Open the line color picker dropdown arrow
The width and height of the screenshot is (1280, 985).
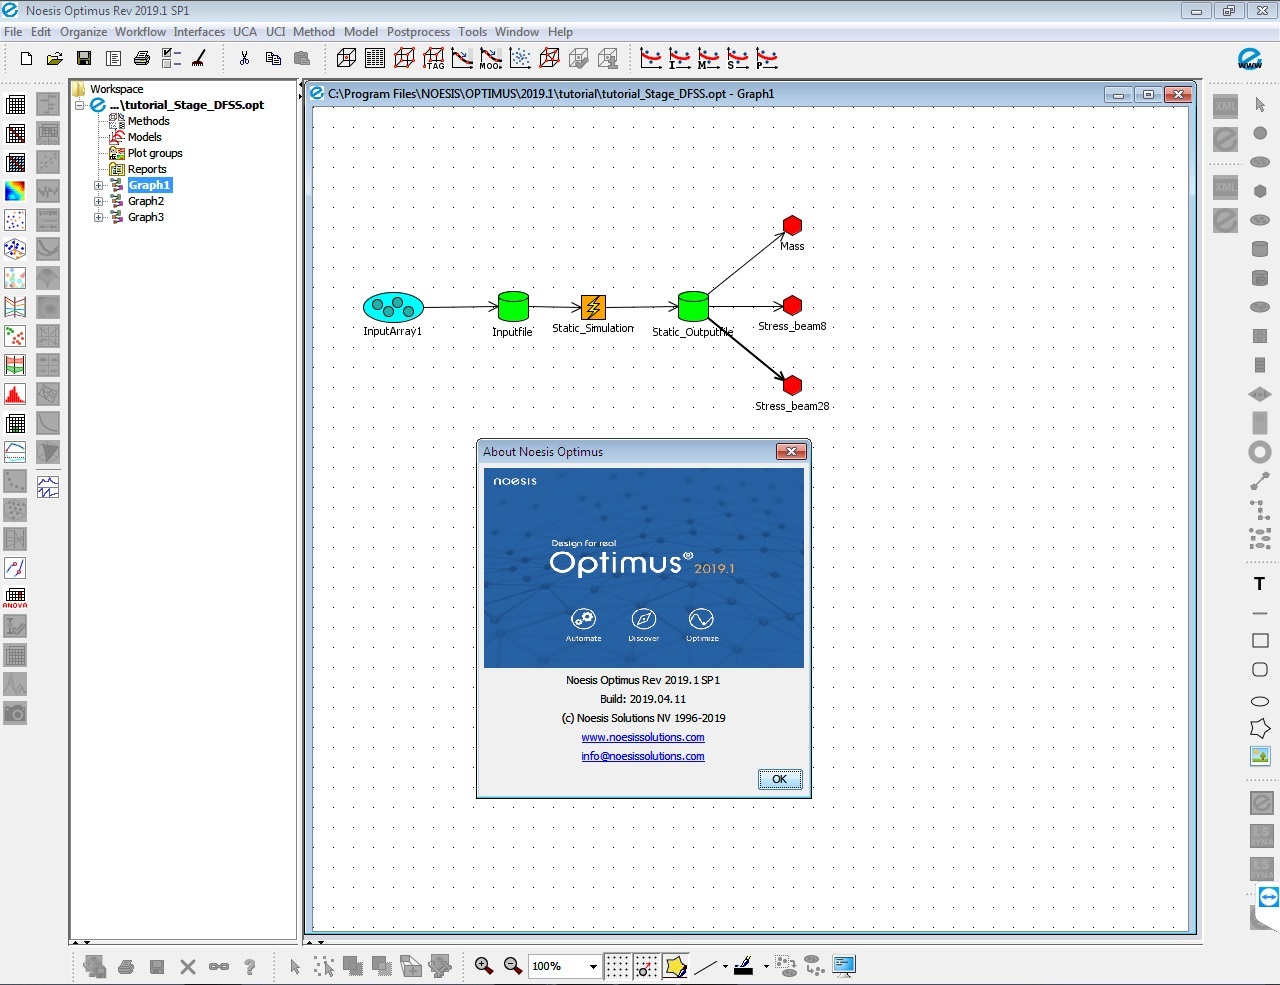pyautogui.click(x=766, y=966)
